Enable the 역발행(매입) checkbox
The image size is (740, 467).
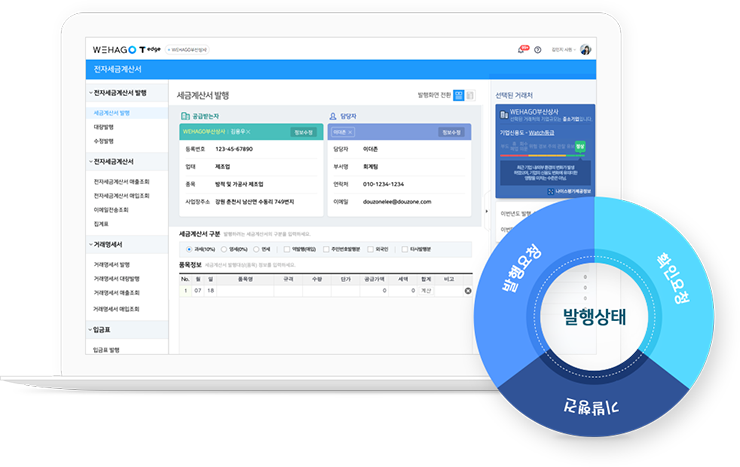pyautogui.click(x=287, y=249)
